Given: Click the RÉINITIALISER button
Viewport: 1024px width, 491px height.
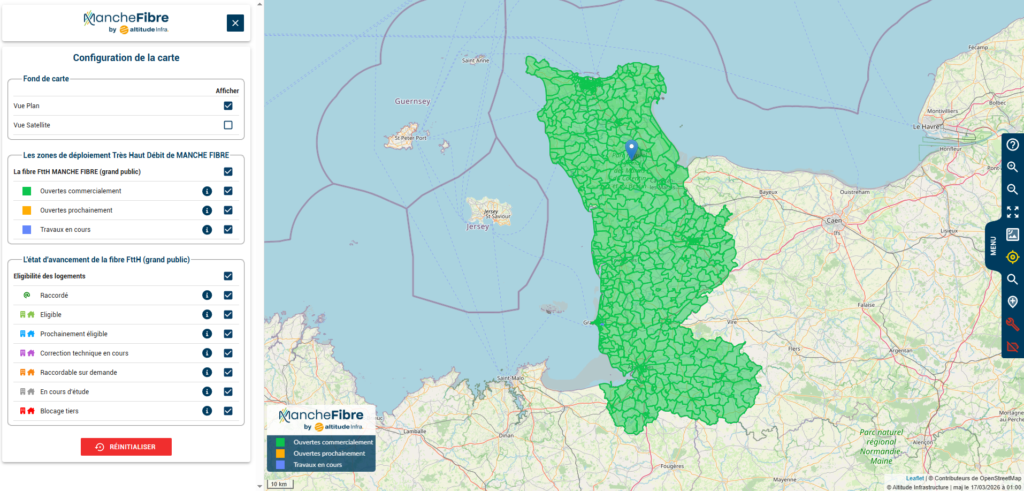Looking at the screenshot, I should pos(126,447).
